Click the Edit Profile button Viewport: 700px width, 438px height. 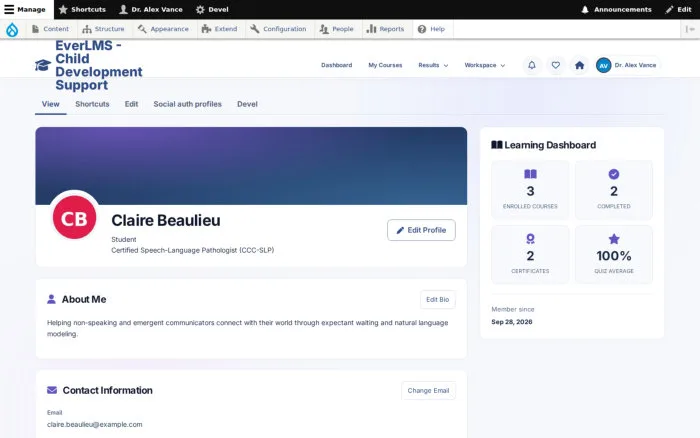[x=421, y=230]
